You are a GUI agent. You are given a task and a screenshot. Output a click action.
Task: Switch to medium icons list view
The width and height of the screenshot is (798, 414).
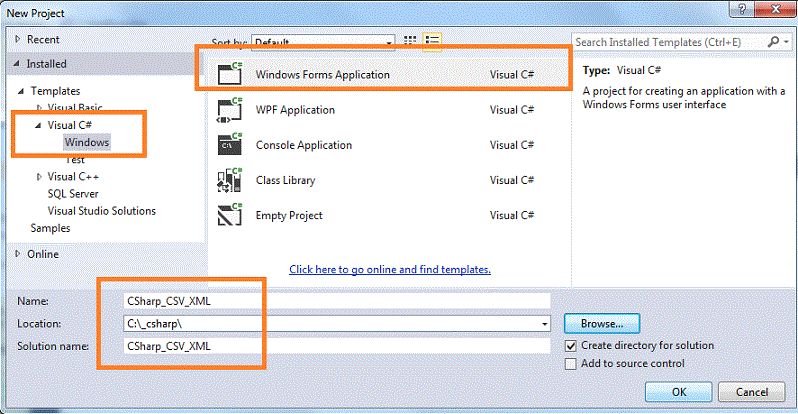(432, 41)
